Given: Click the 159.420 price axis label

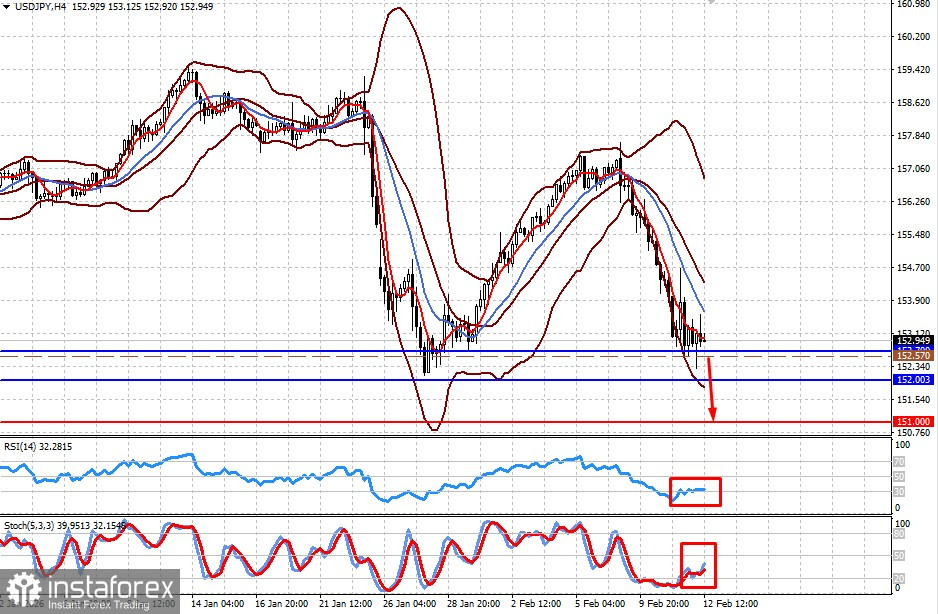Looking at the screenshot, I should tap(913, 69).
